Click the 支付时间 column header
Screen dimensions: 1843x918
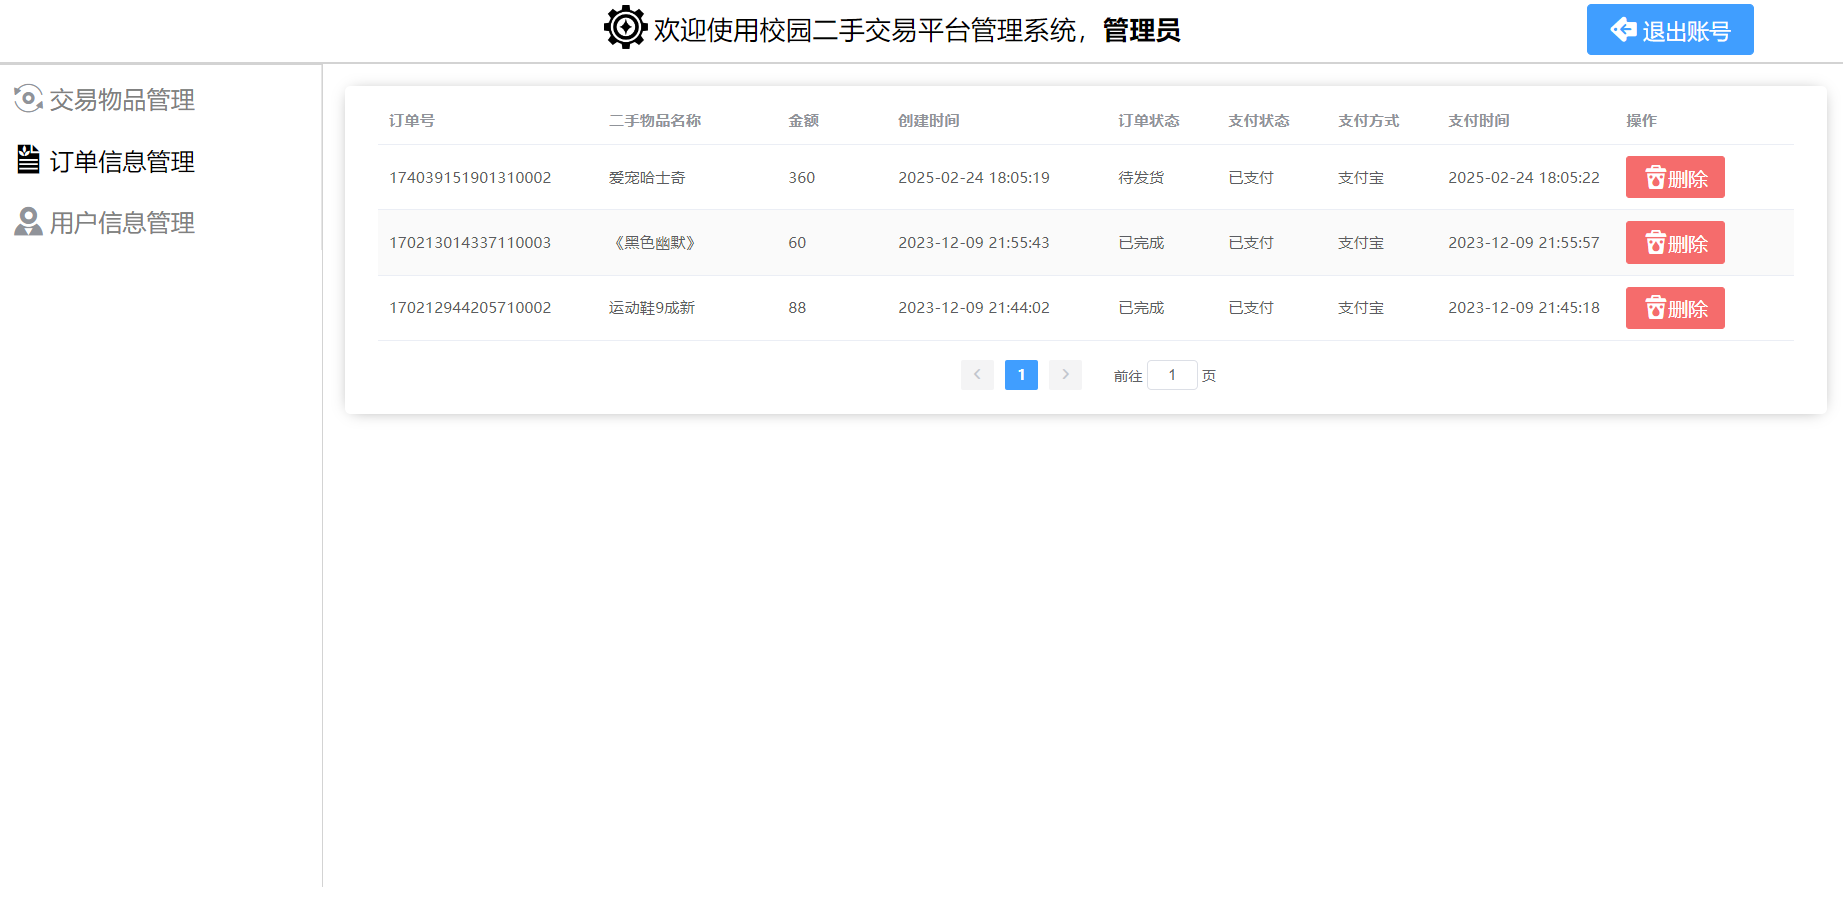pyautogui.click(x=1479, y=120)
